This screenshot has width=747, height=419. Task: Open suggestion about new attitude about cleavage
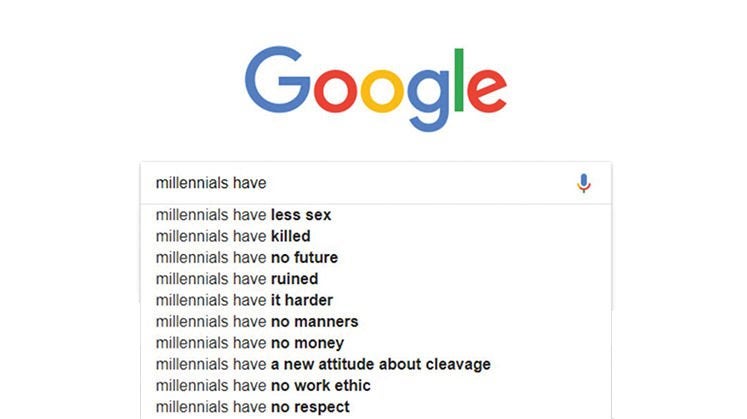323,364
